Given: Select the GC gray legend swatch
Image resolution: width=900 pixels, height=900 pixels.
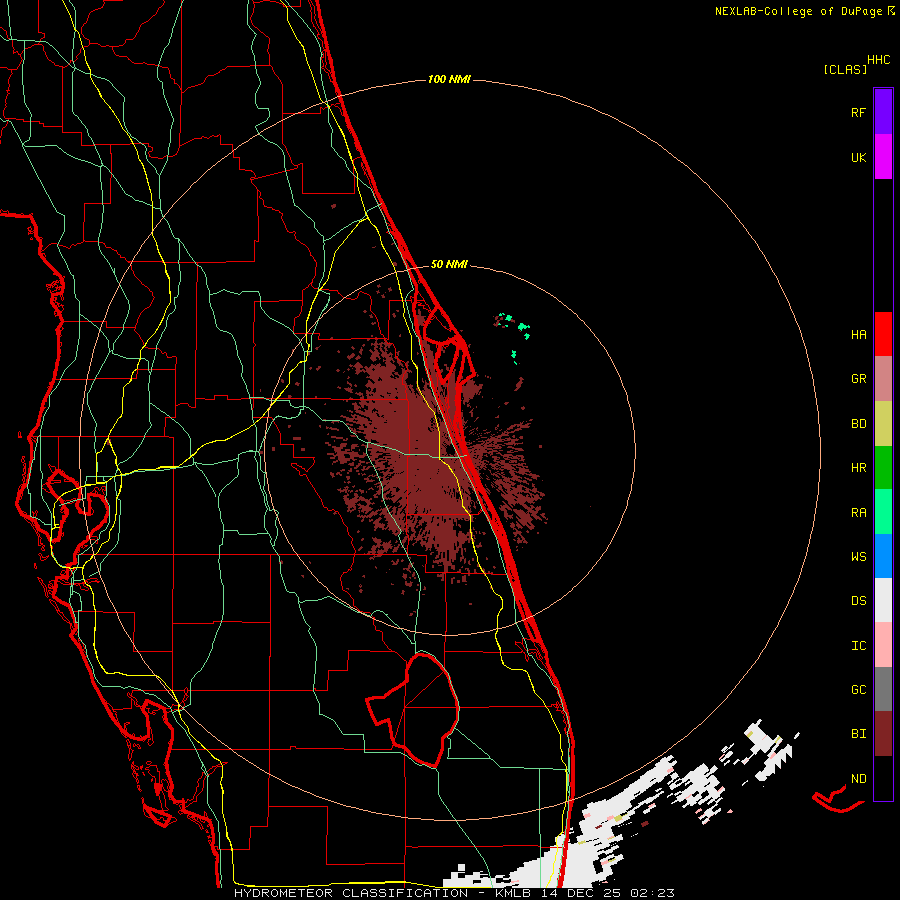Looking at the screenshot, I should [883, 689].
